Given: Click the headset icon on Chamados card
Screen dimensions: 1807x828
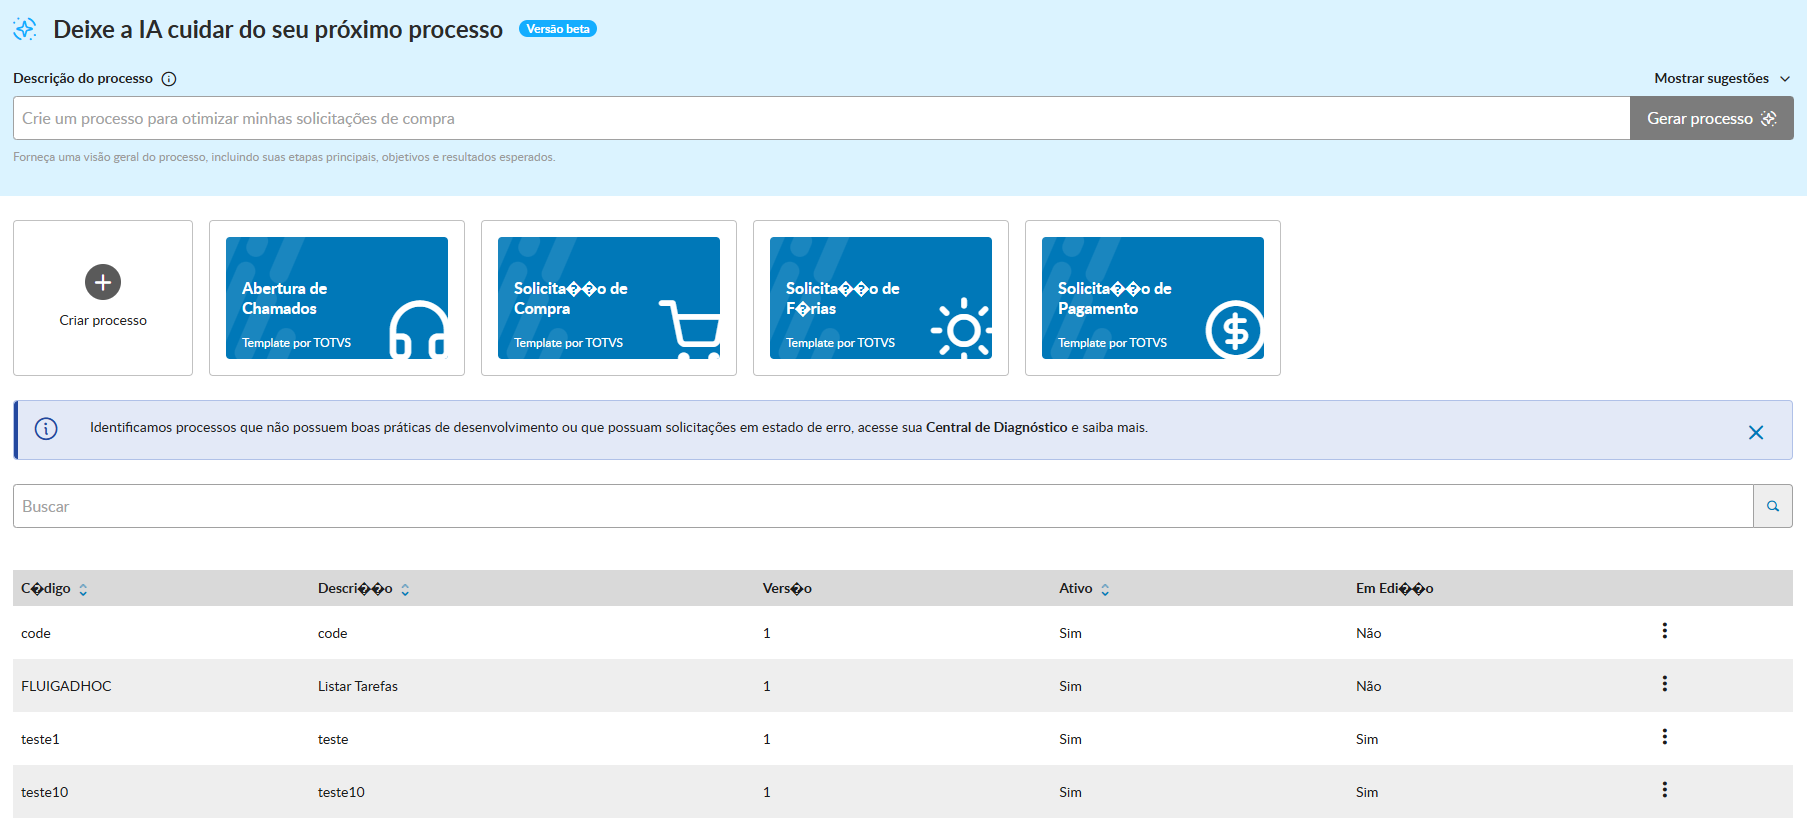Looking at the screenshot, I should [x=418, y=329].
